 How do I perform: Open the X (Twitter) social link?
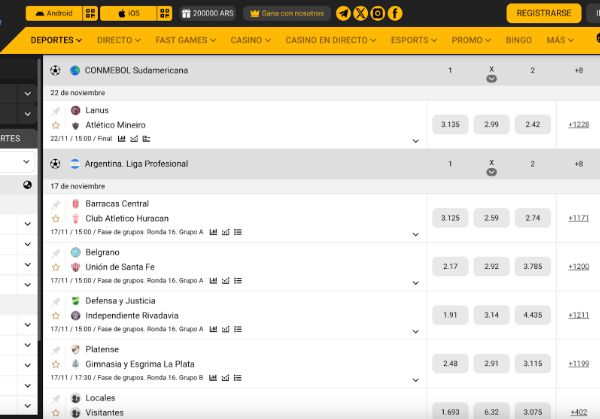click(360, 13)
